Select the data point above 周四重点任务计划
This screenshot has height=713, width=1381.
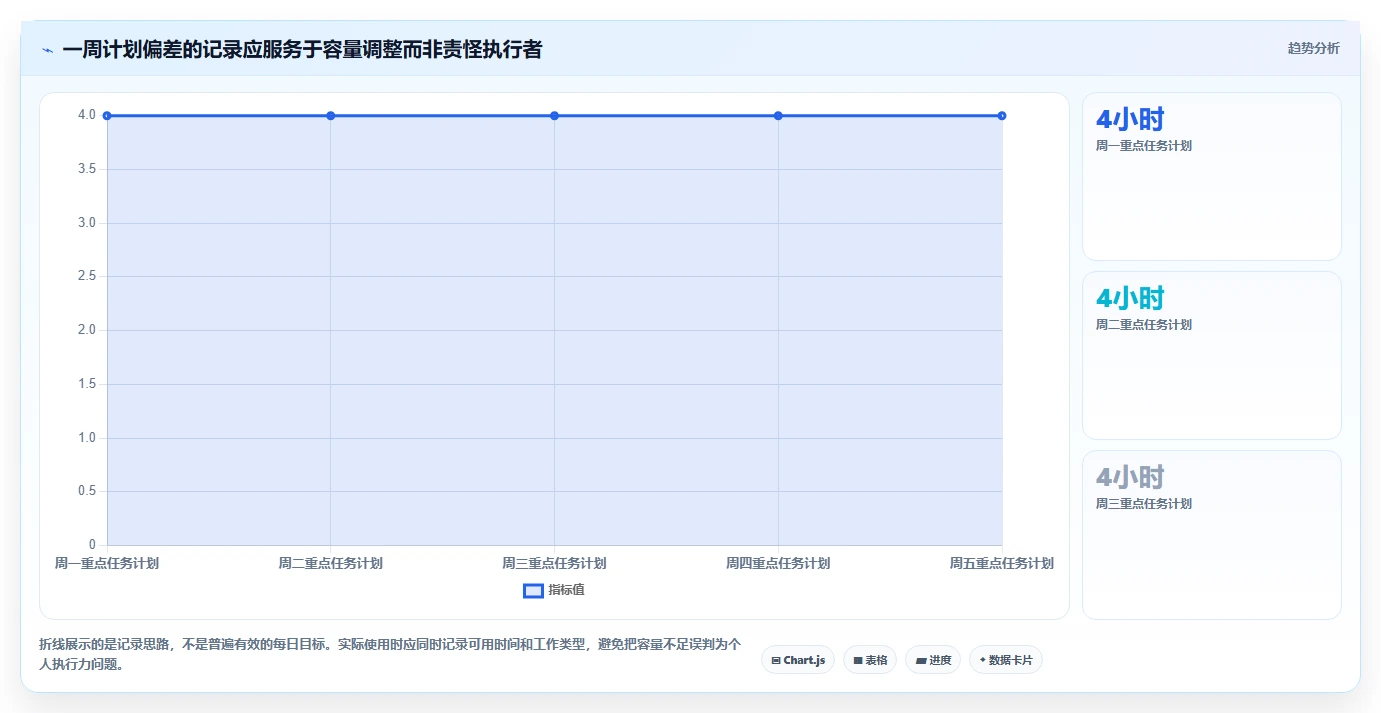point(778,116)
